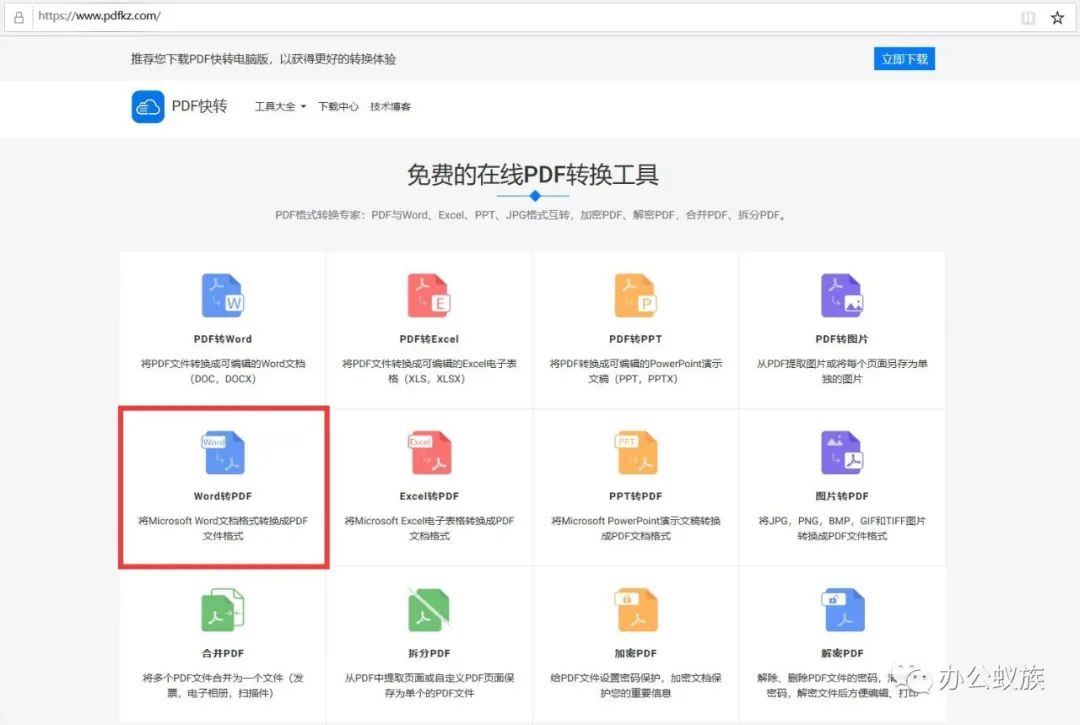Open the 加密PDF lock icon
This screenshot has height=725, width=1080.
pos(636,609)
